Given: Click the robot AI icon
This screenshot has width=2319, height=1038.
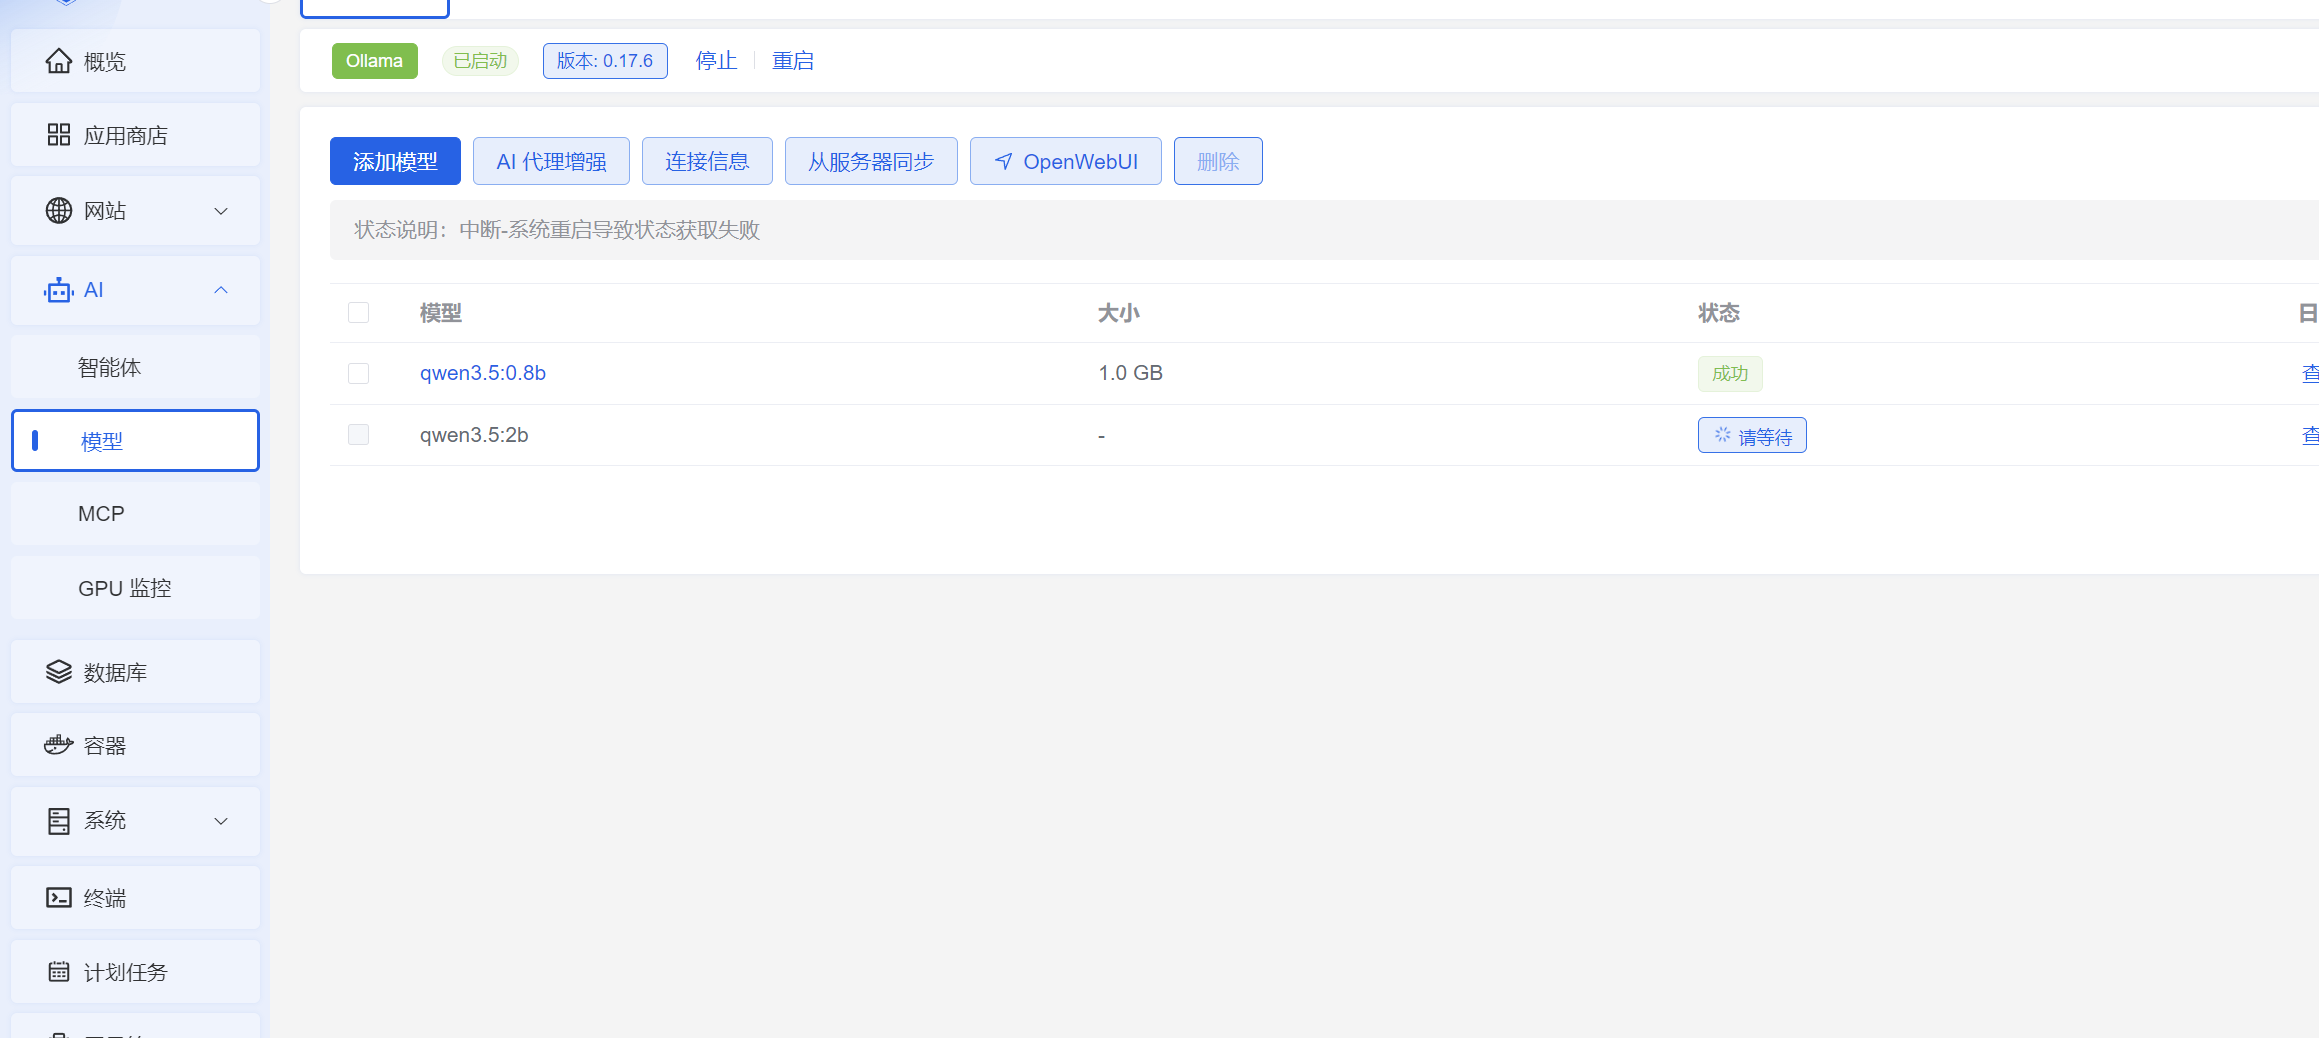Looking at the screenshot, I should [x=59, y=290].
